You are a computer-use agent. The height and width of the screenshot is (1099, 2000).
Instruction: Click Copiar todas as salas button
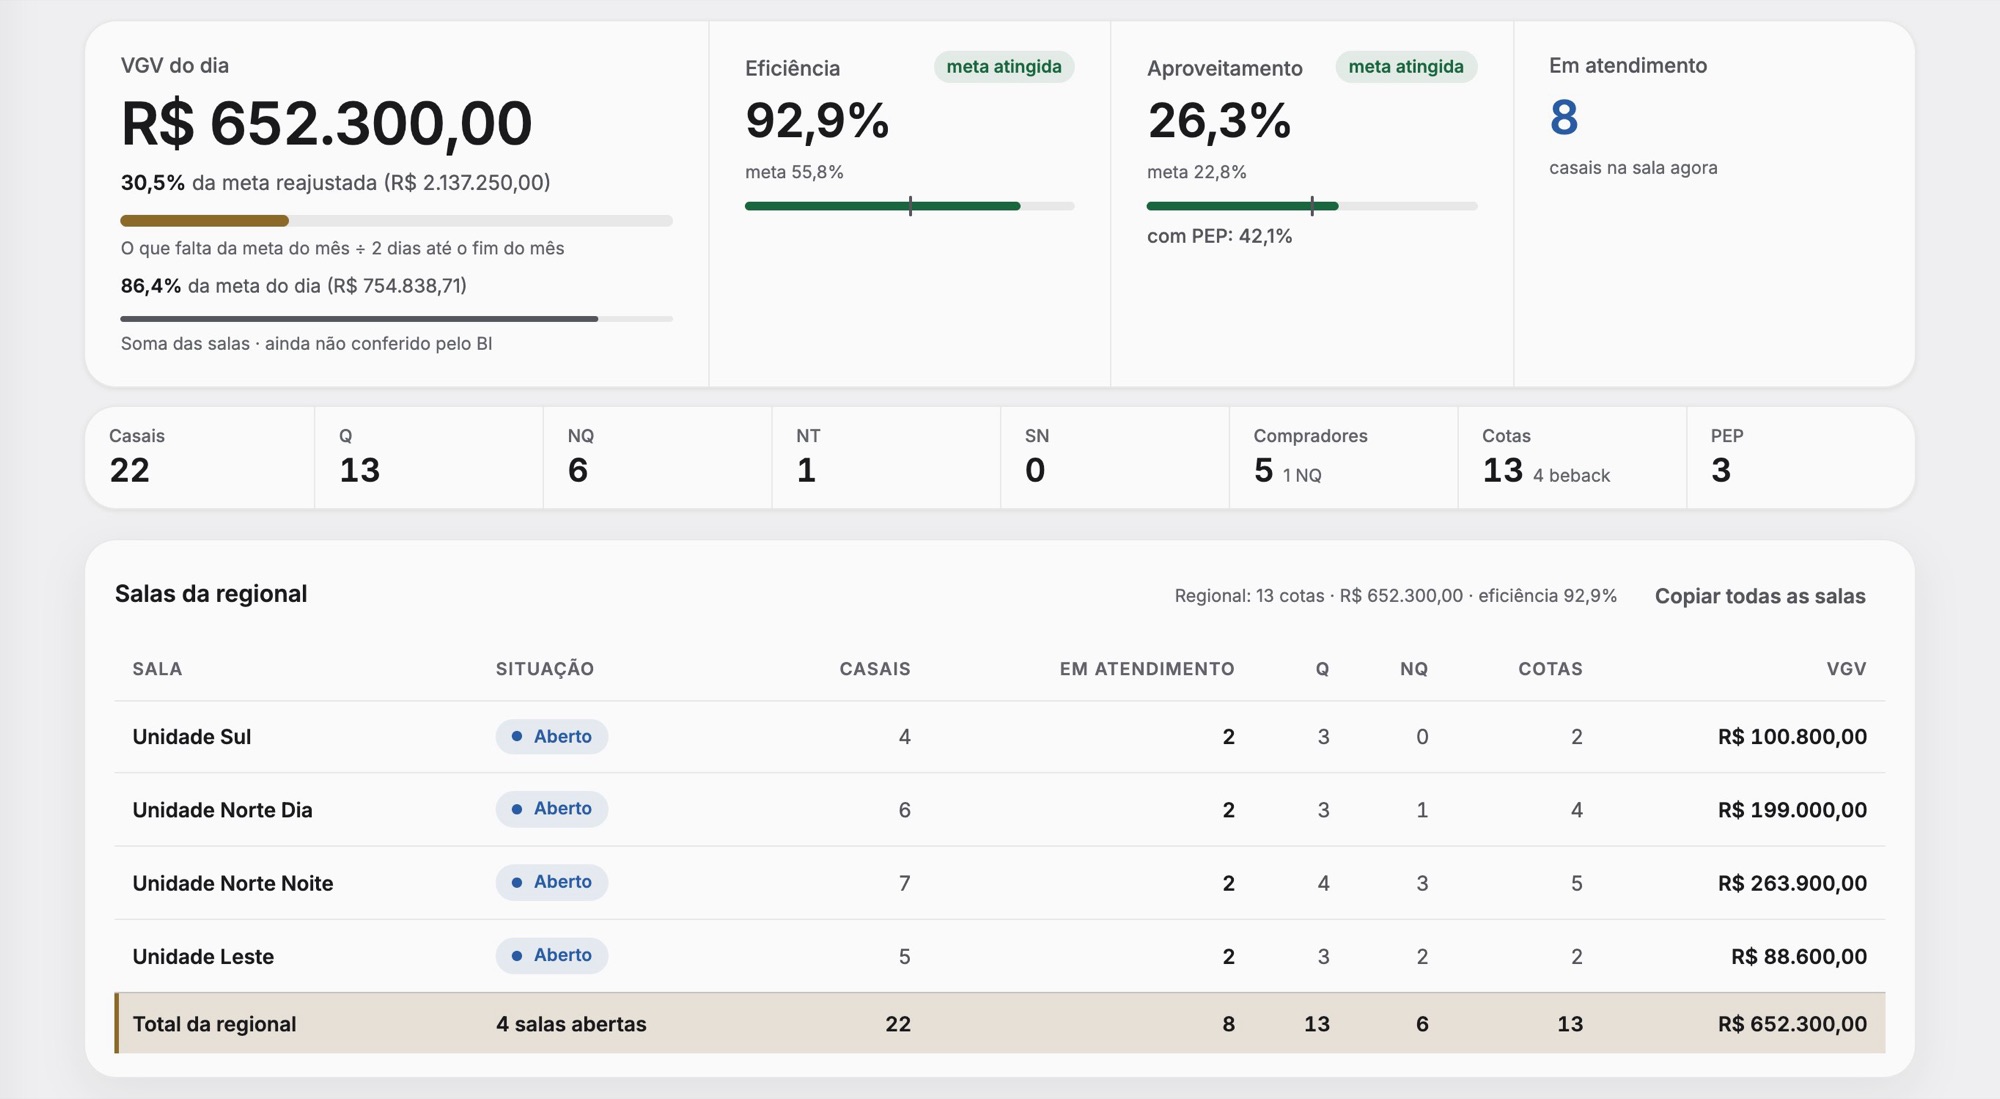click(1760, 596)
